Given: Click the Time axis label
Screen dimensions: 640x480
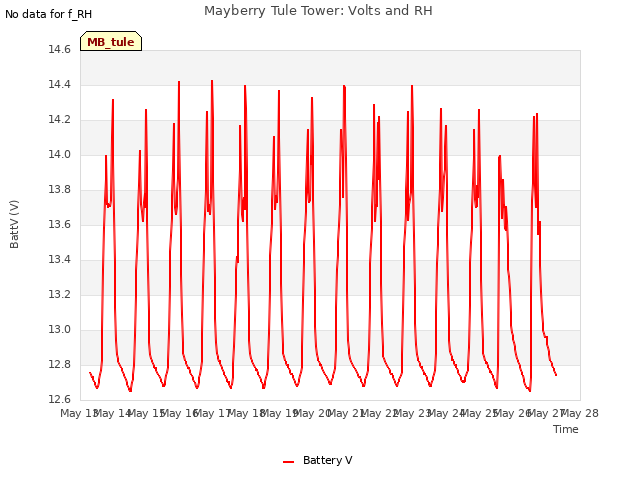Looking at the screenshot, I should [566, 429].
